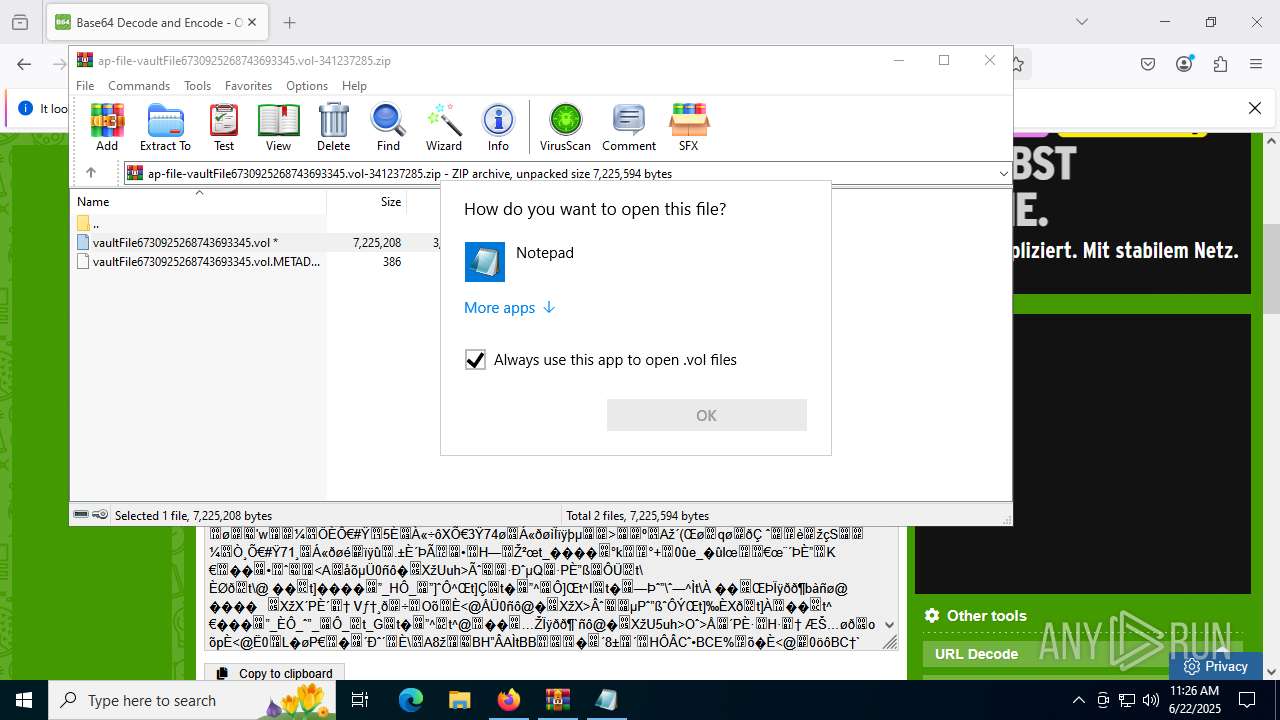Toggle Always use this app for .vol files
Image resolution: width=1280 pixels, height=720 pixels.
click(476, 360)
